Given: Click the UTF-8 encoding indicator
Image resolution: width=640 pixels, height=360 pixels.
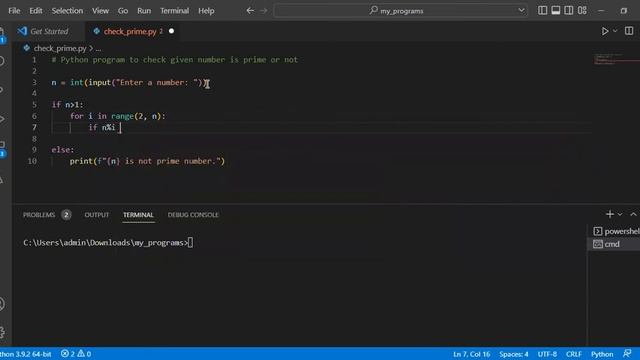Looking at the screenshot, I should tap(547, 354).
